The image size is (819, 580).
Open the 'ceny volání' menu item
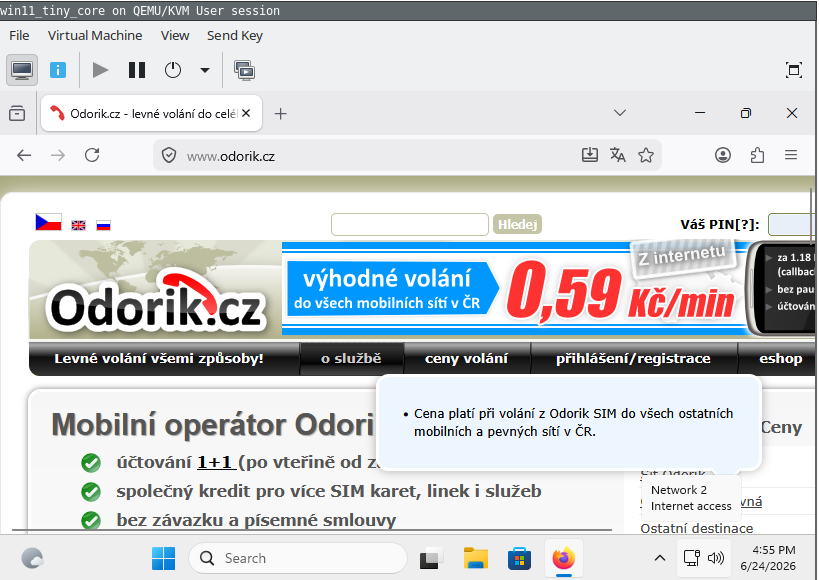[x=466, y=358]
